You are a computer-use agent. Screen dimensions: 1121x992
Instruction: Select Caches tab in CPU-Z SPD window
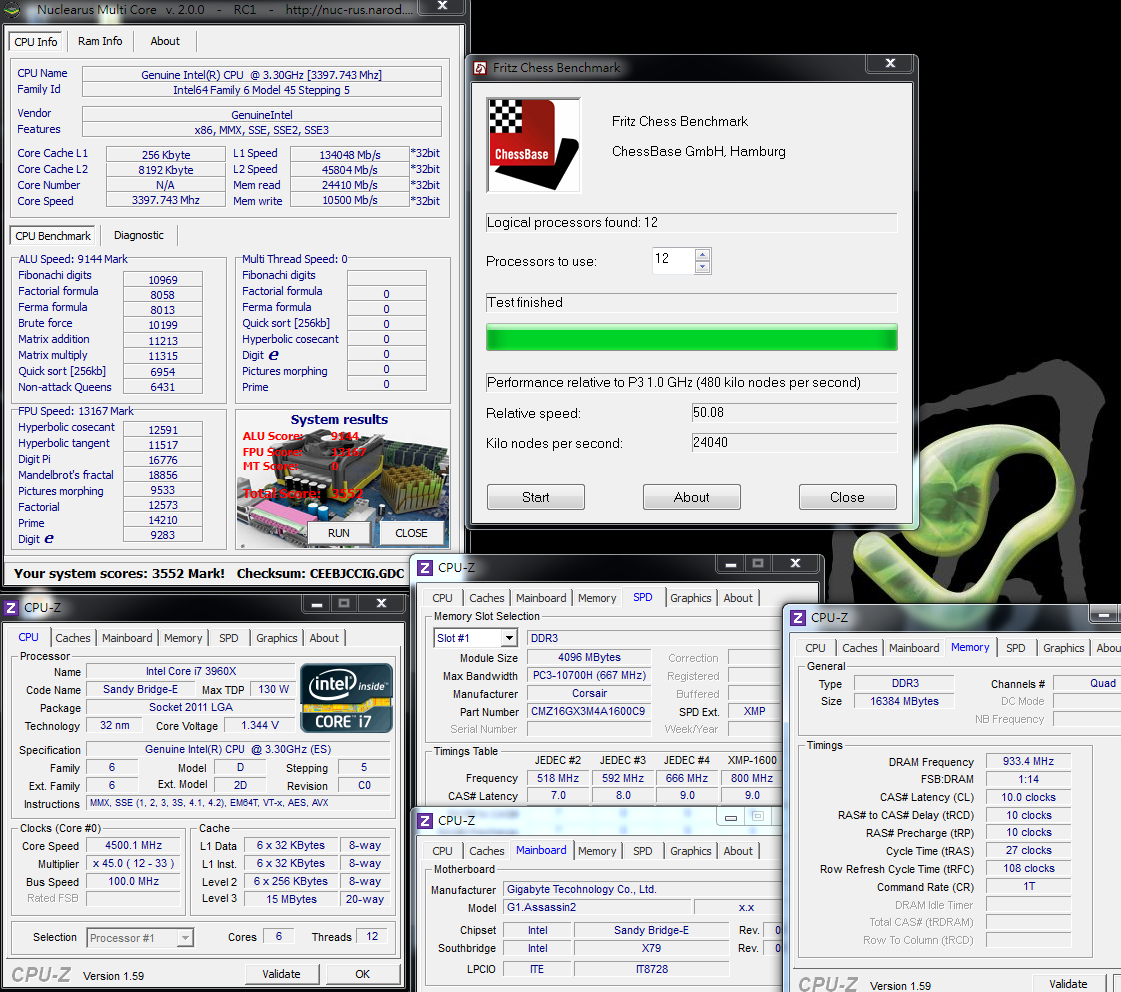487,597
